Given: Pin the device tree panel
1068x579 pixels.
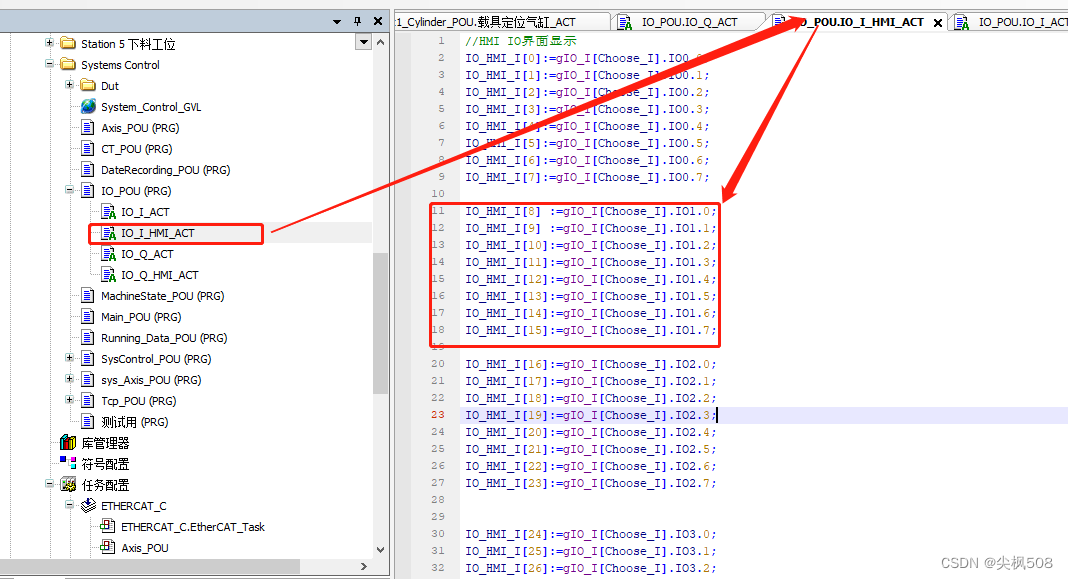Looking at the screenshot, I should point(358,22).
